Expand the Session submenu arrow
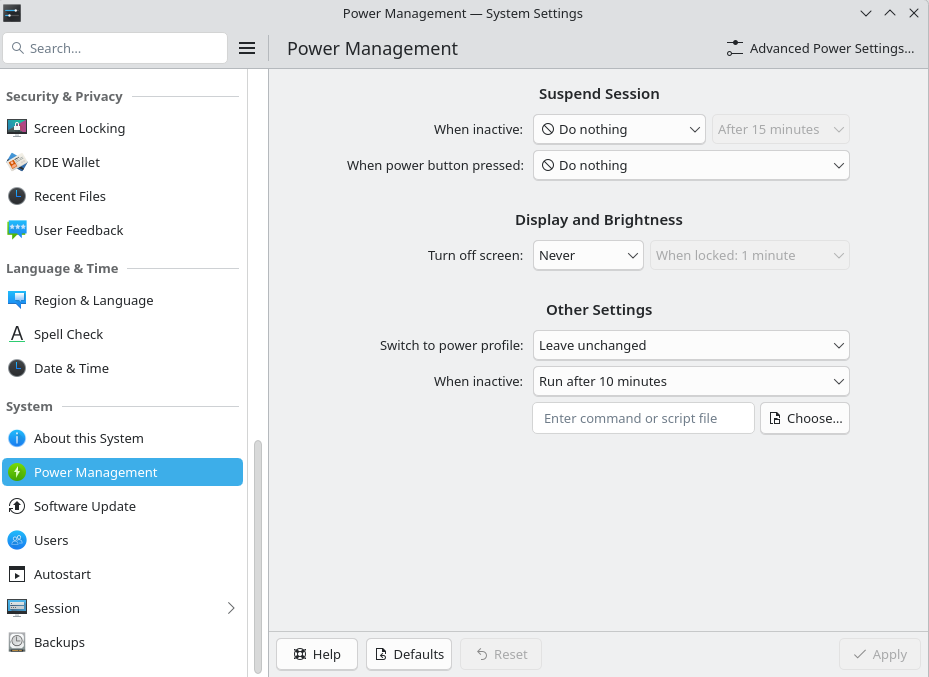The width and height of the screenshot is (929, 677). [231, 608]
